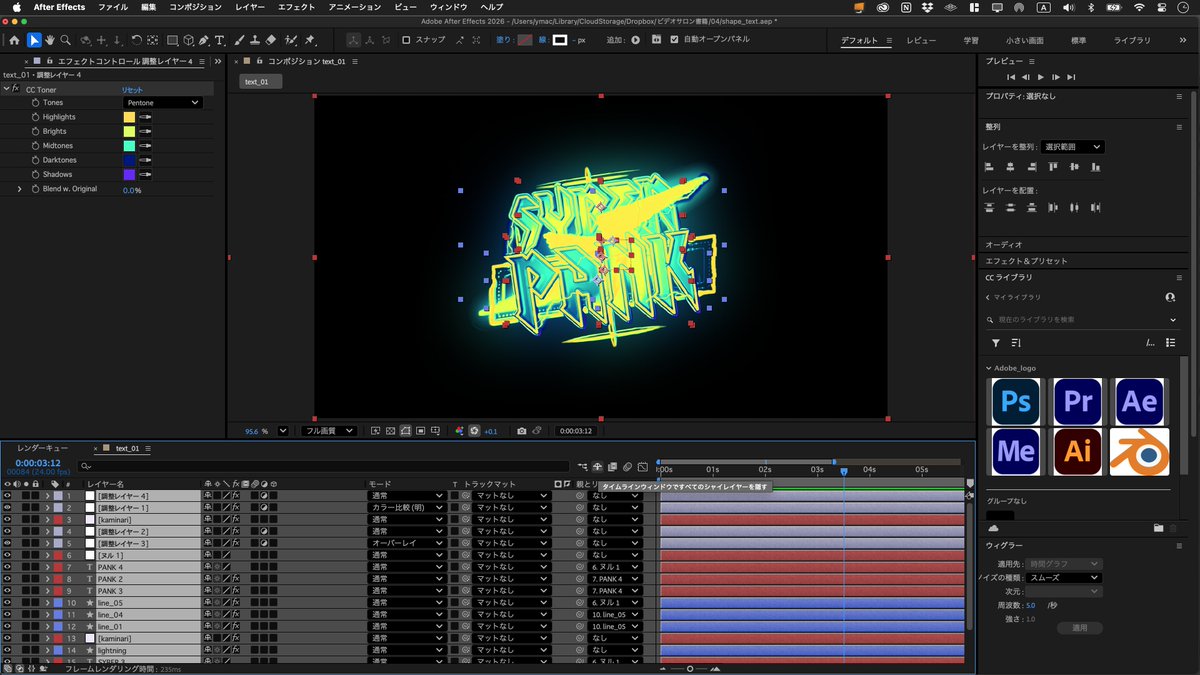Select the Eraser tool
The height and width of the screenshot is (675, 1200).
[x=269, y=40]
